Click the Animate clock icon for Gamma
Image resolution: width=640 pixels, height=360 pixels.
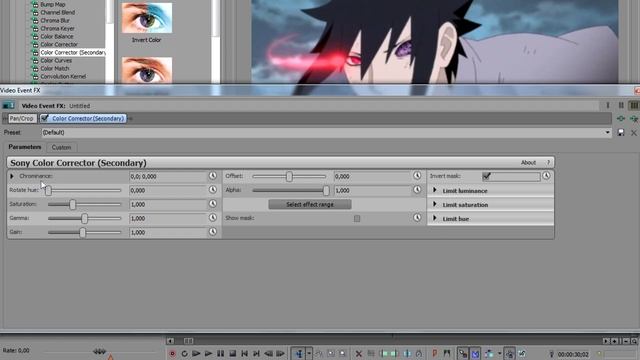213,218
